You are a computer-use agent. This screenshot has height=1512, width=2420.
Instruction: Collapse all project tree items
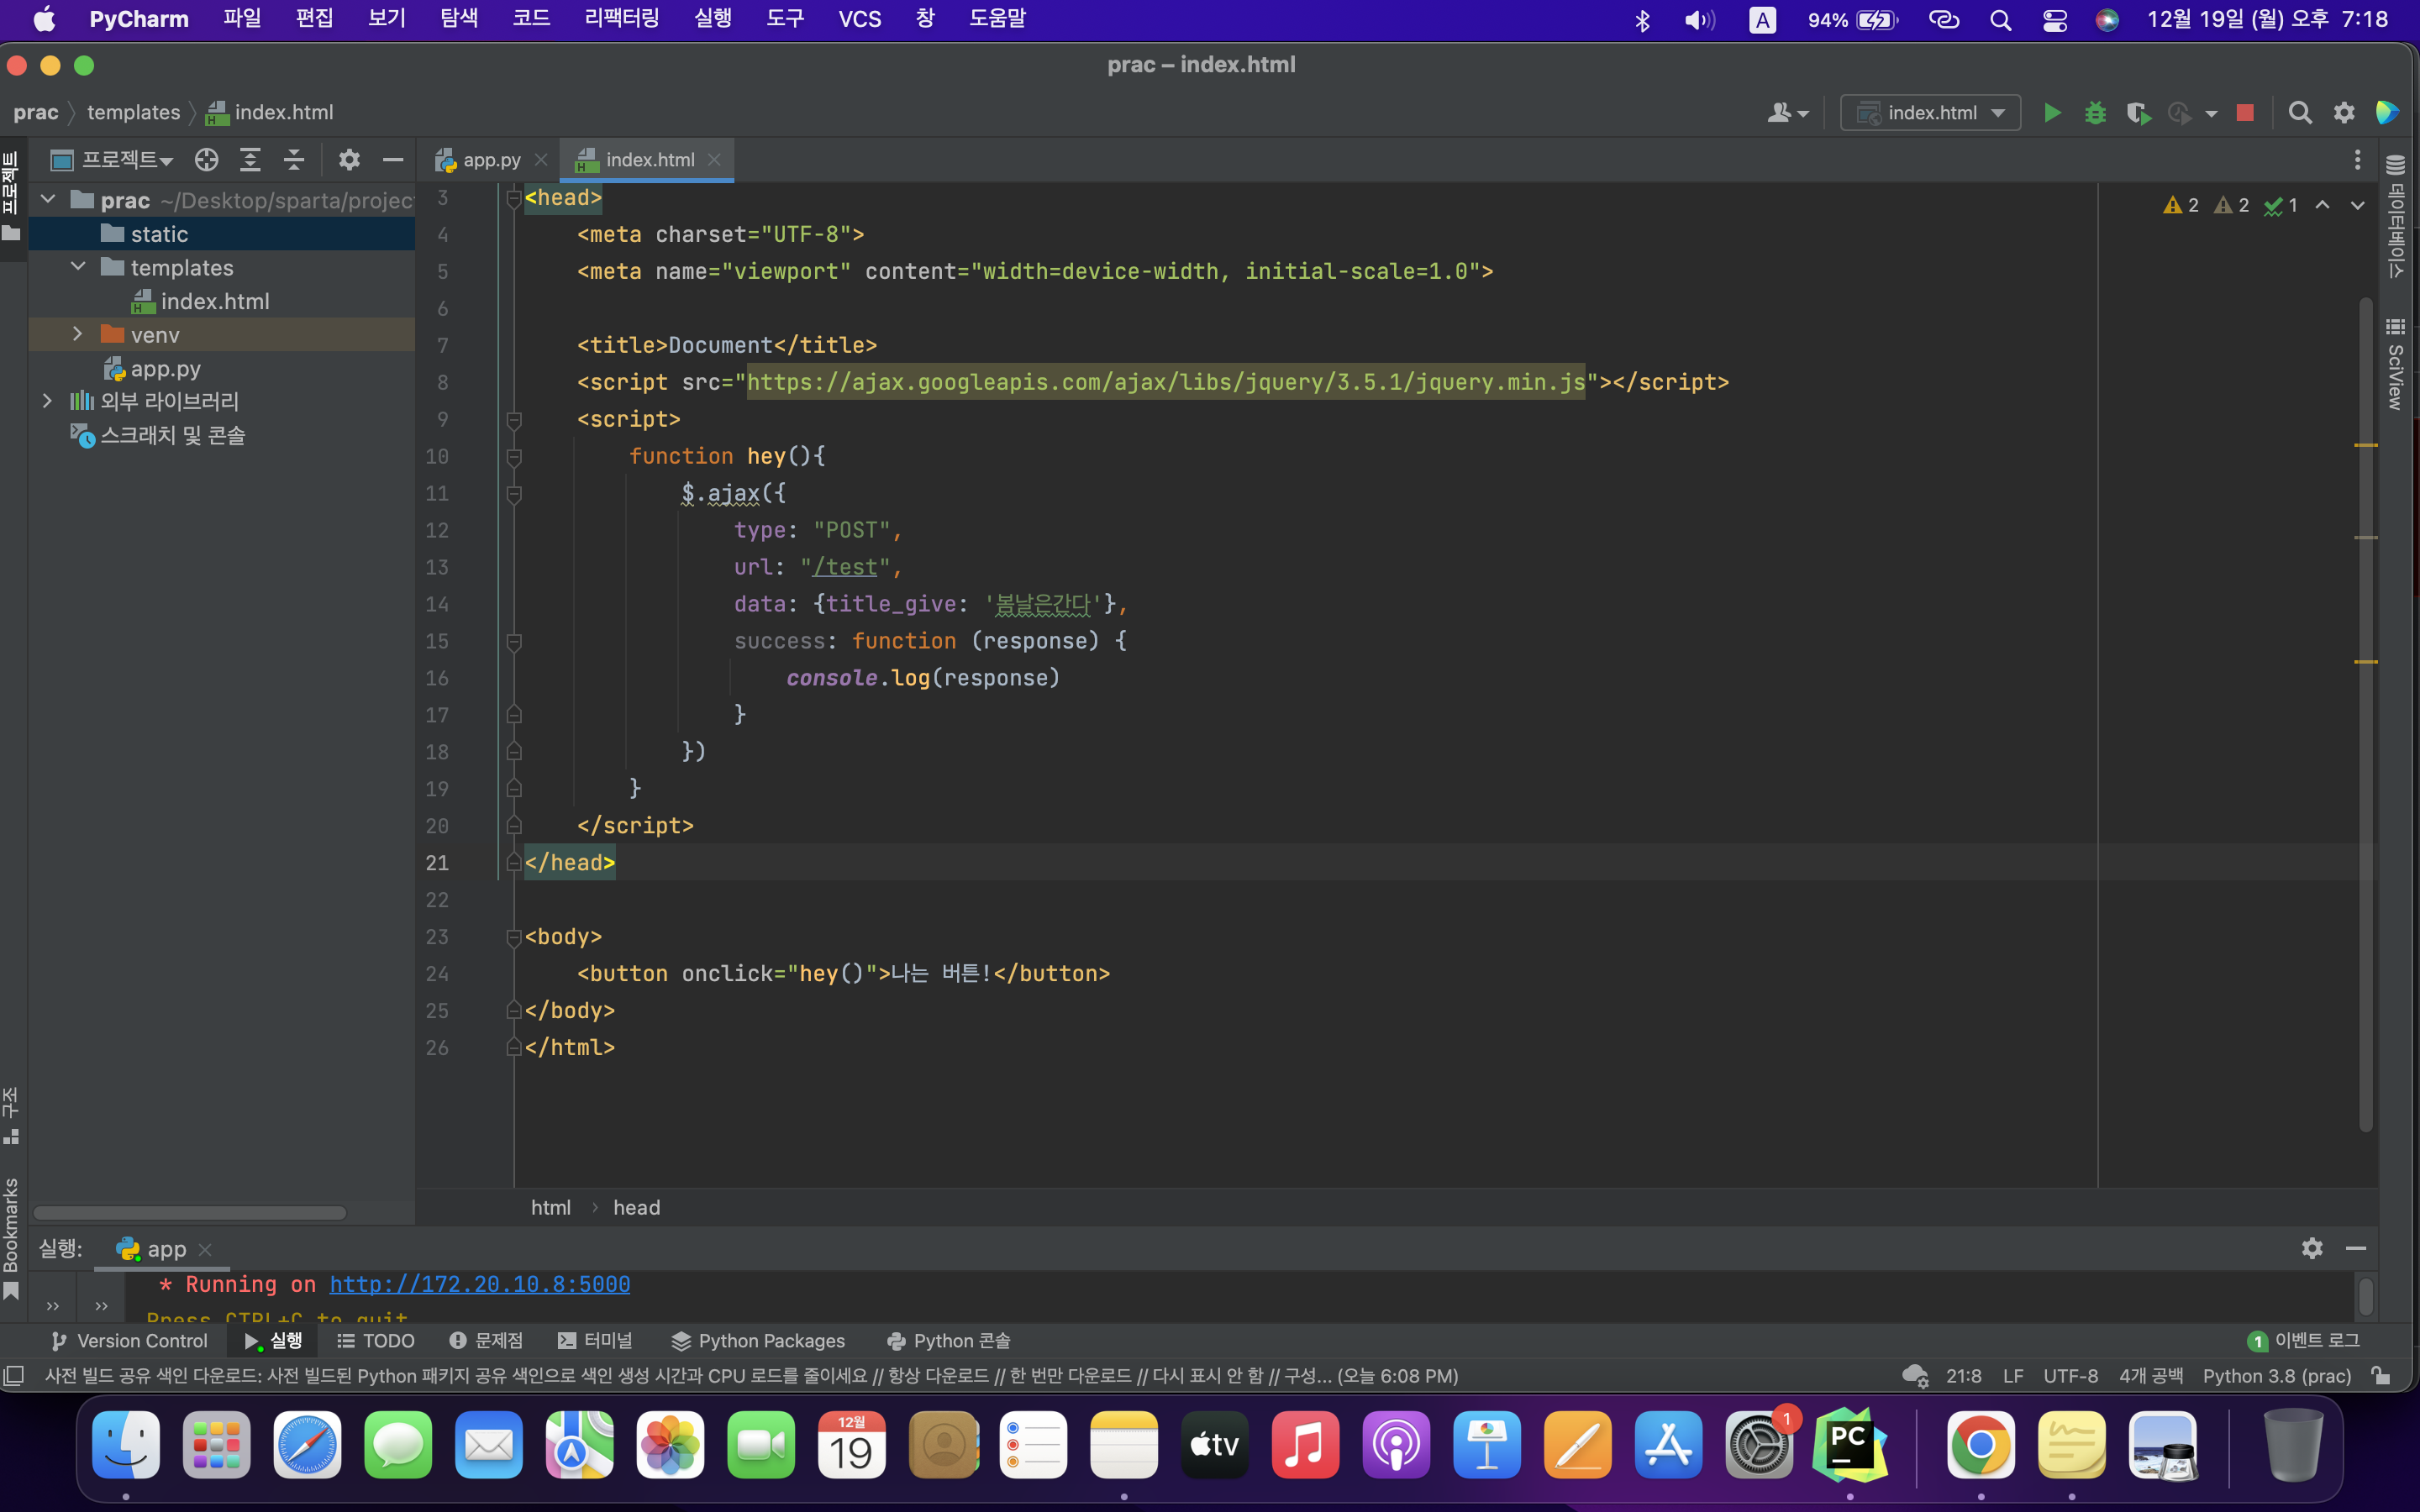point(294,160)
